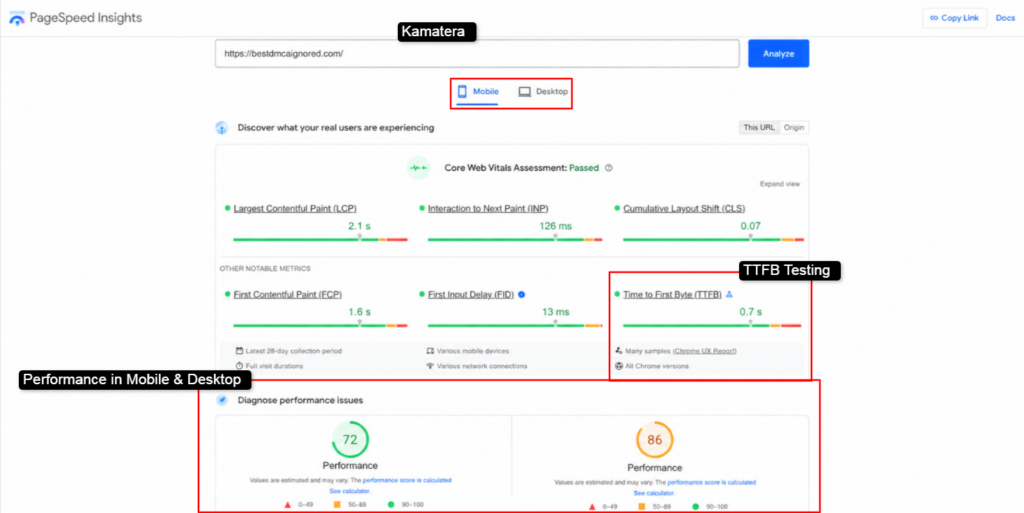Click the LCP distribution bar
The height and width of the screenshot is (513, 1024).
click(x=320, y=240)
